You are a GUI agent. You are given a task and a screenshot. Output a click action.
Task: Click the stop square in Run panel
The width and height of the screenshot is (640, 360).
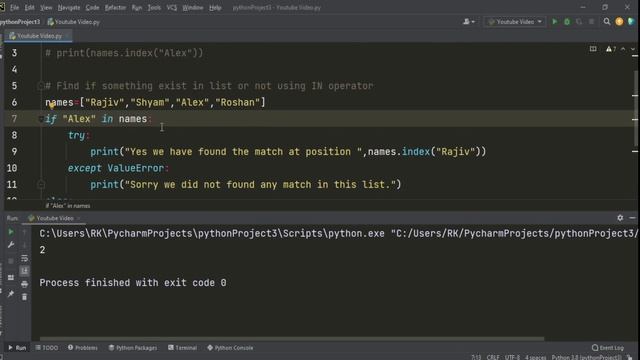(x=11, y=261)
